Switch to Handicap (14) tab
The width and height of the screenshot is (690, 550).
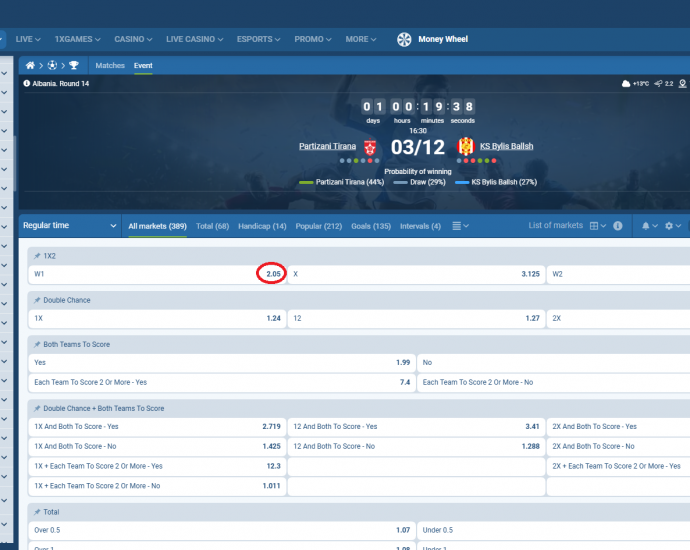(262, 226)
